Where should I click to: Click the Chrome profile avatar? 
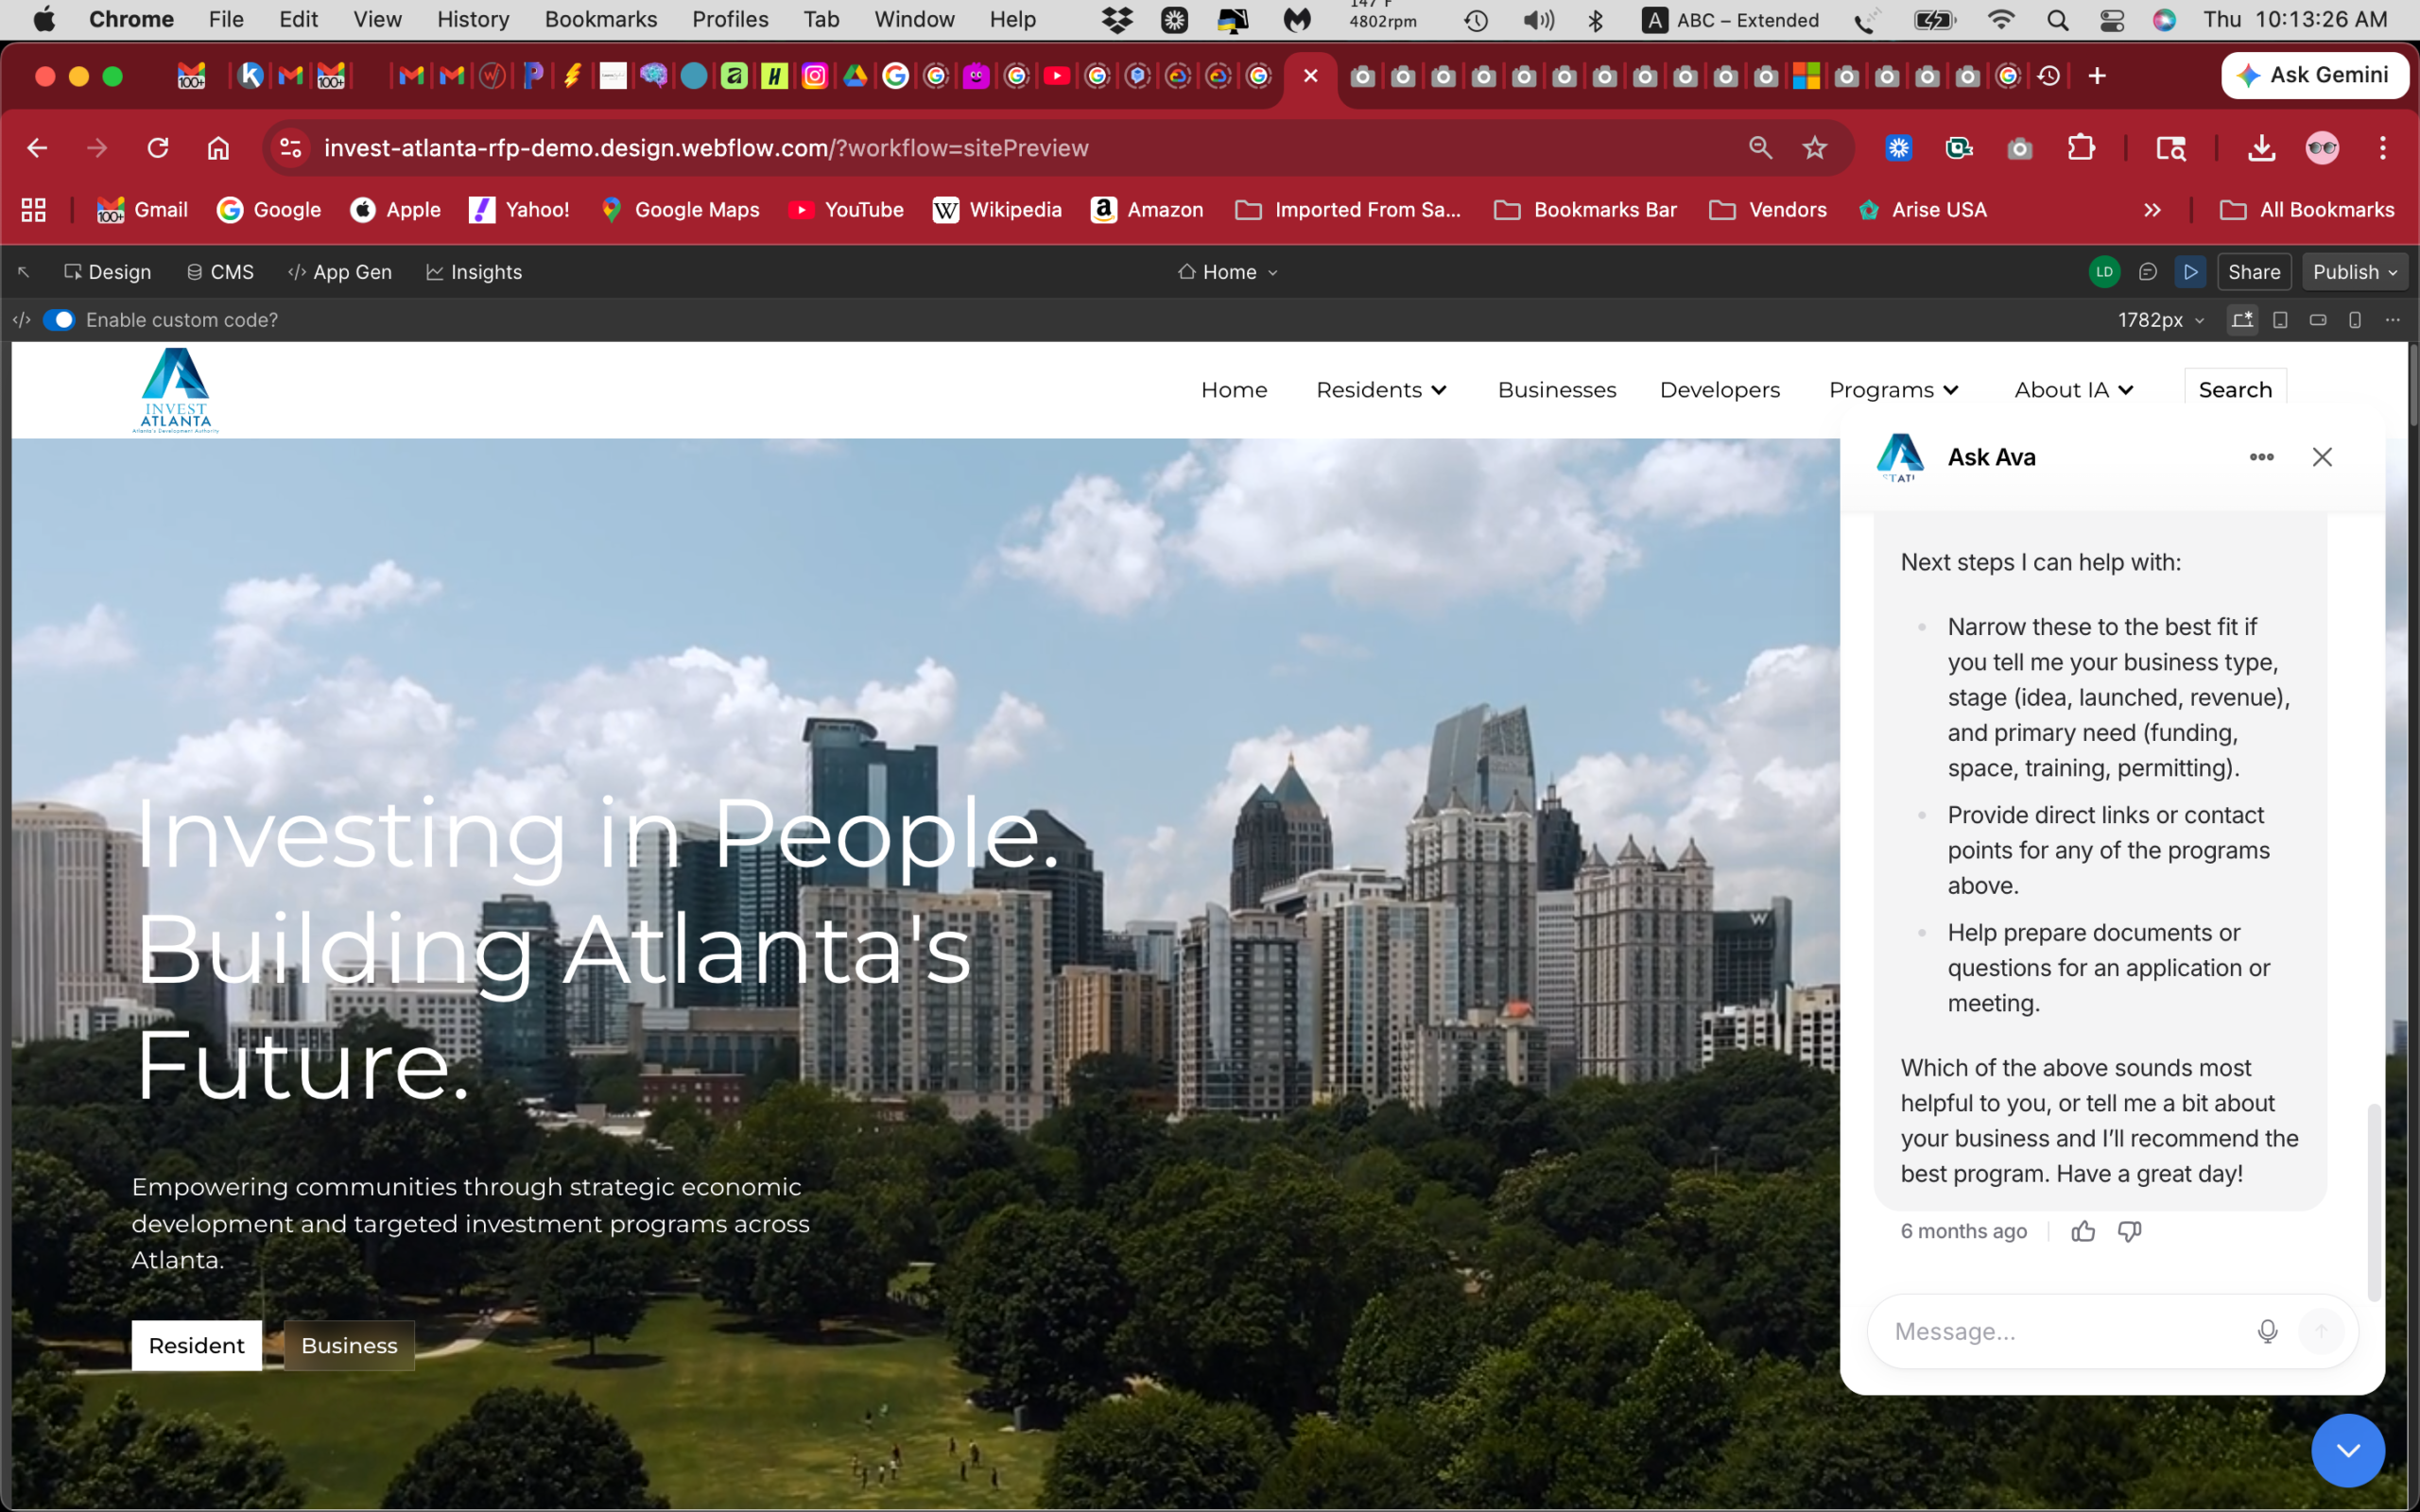(x=2322, y=148)
